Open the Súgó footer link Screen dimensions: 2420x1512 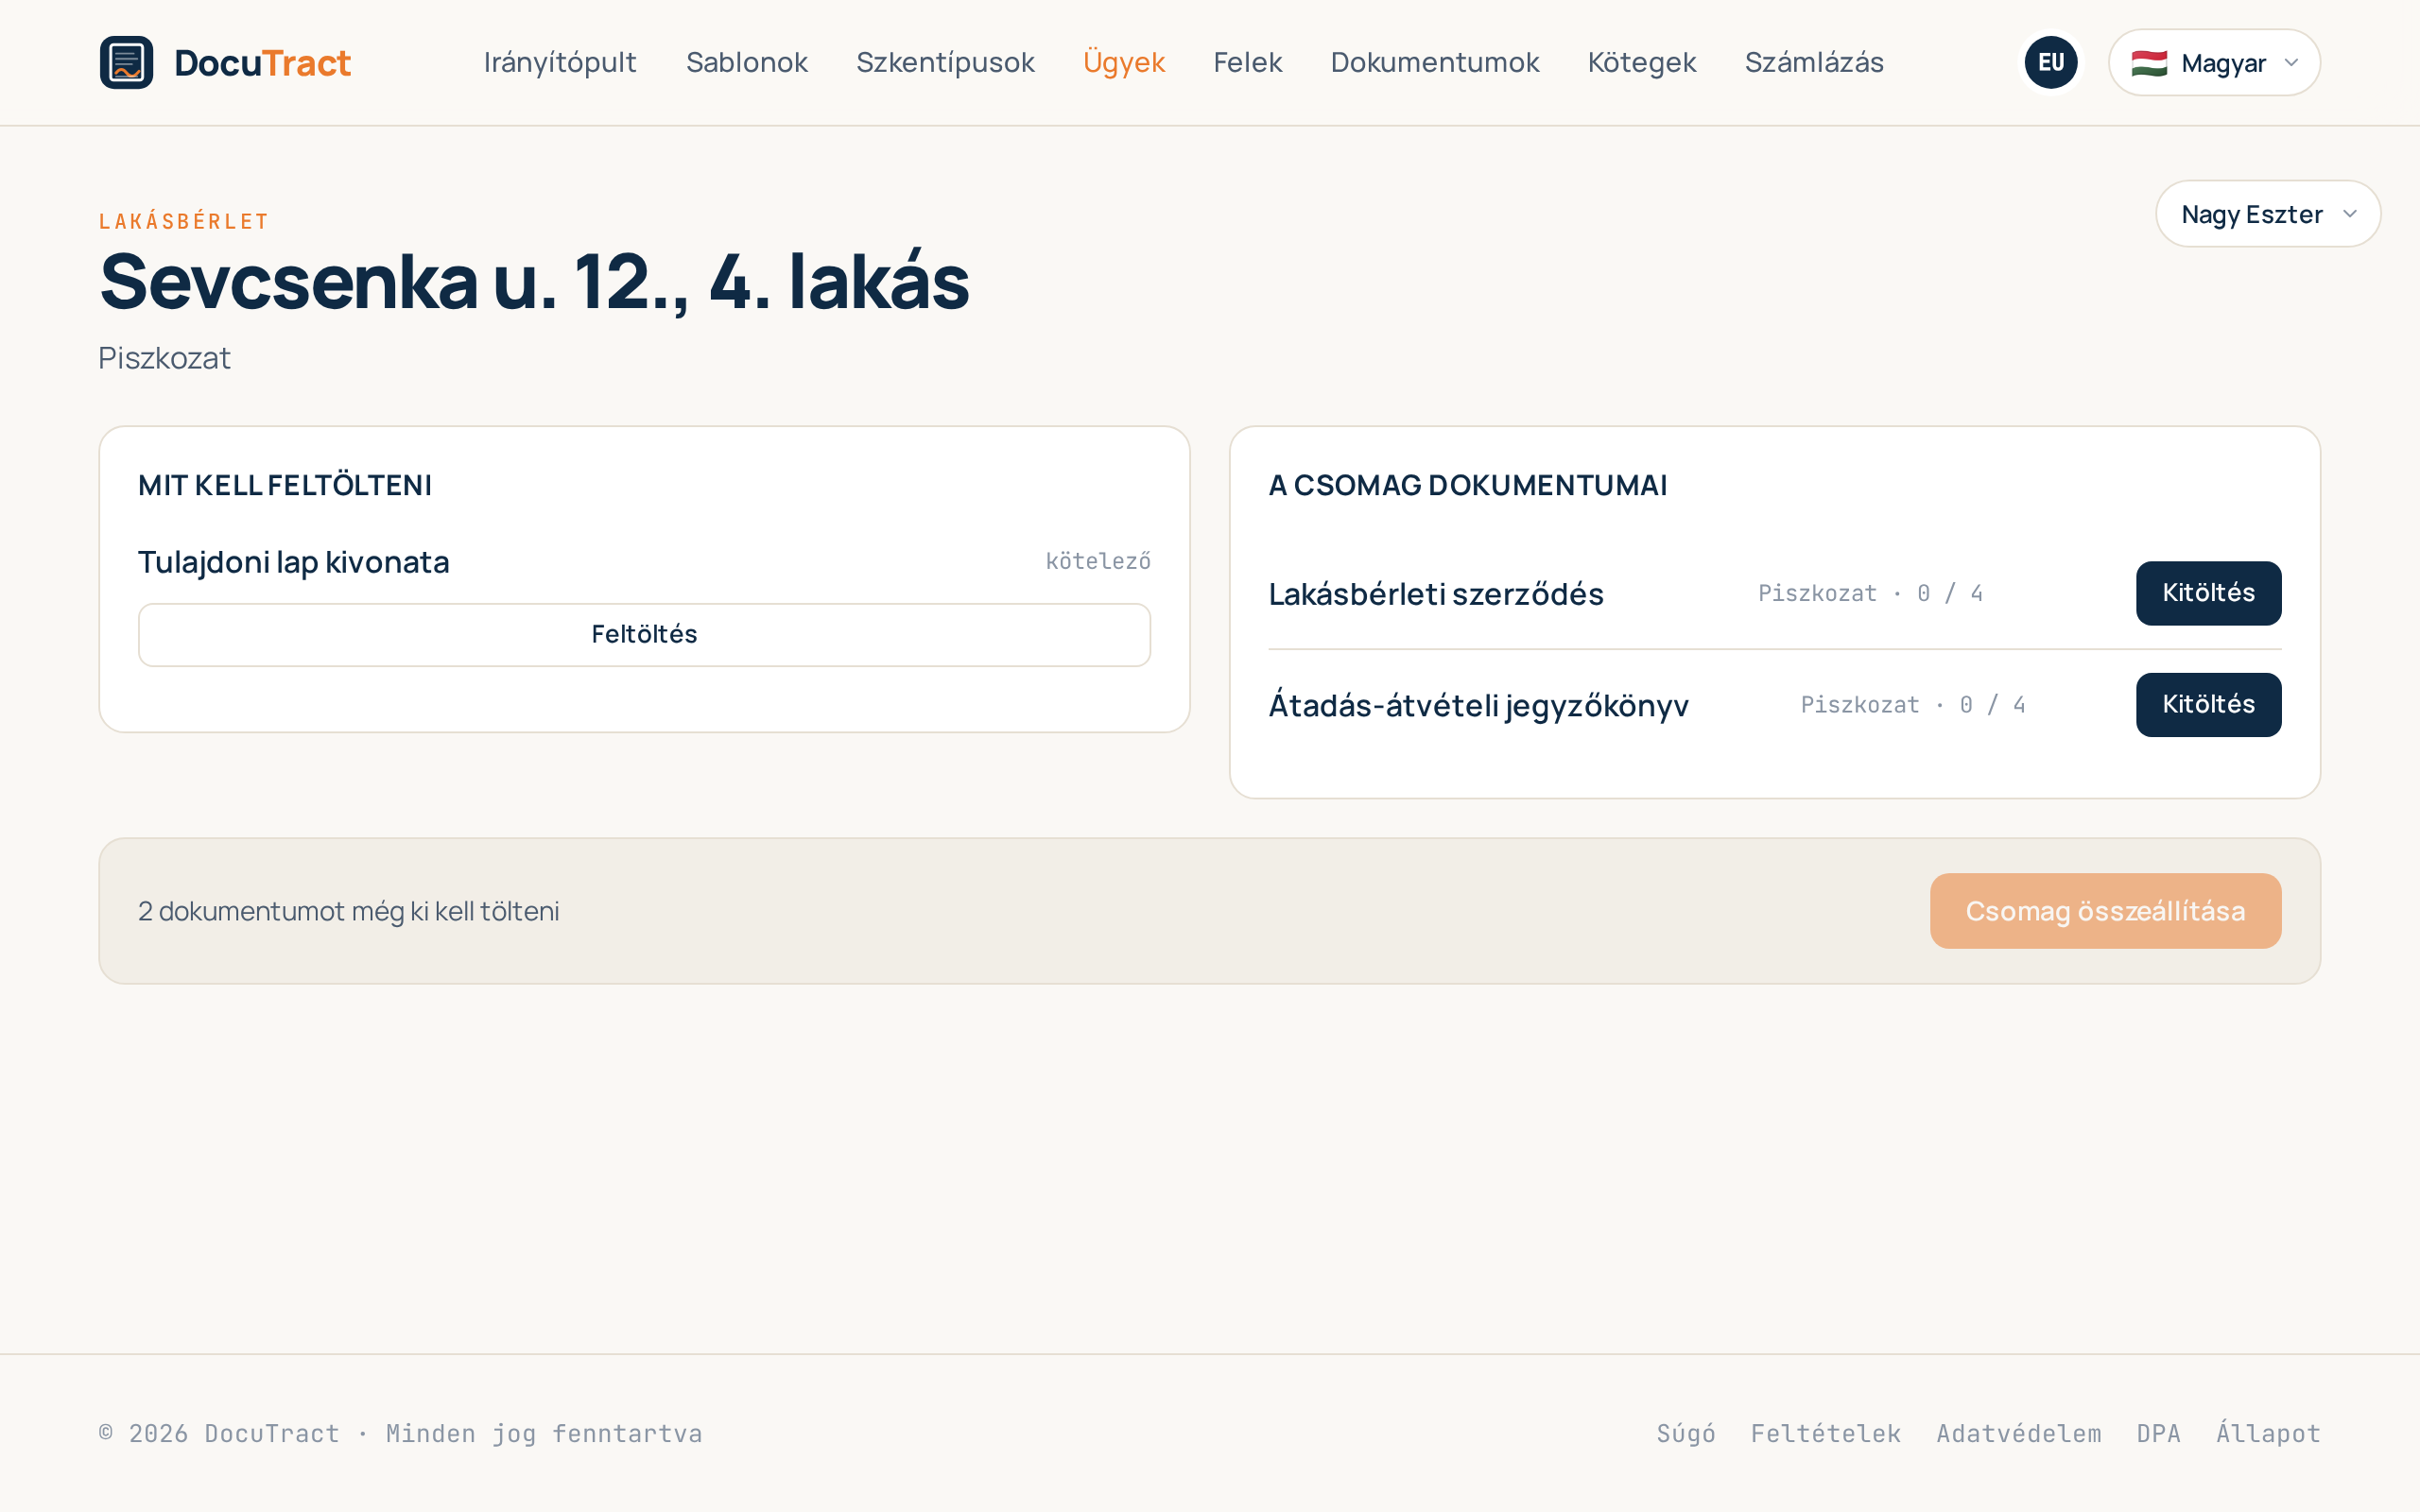click(x=1686, y=1433)
